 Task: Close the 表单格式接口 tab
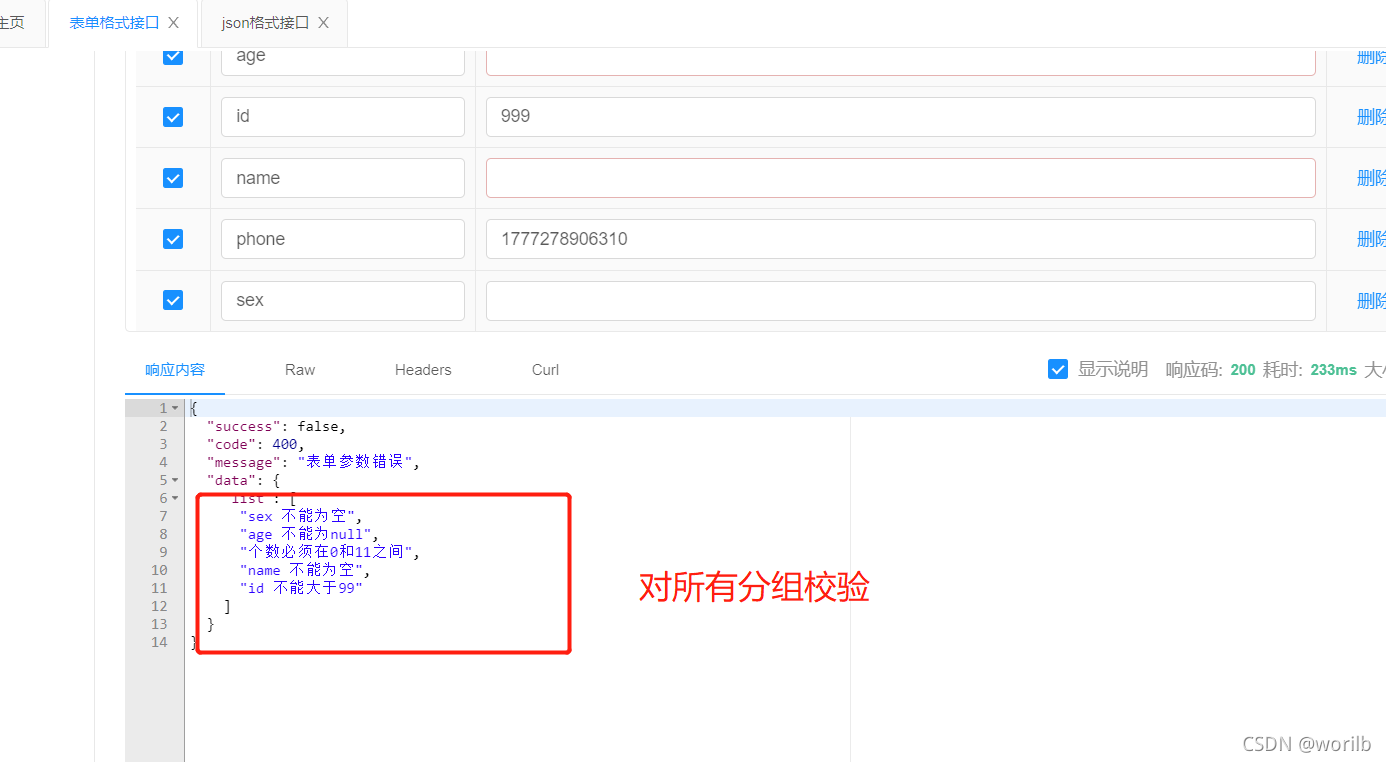[x=174, y=23]
